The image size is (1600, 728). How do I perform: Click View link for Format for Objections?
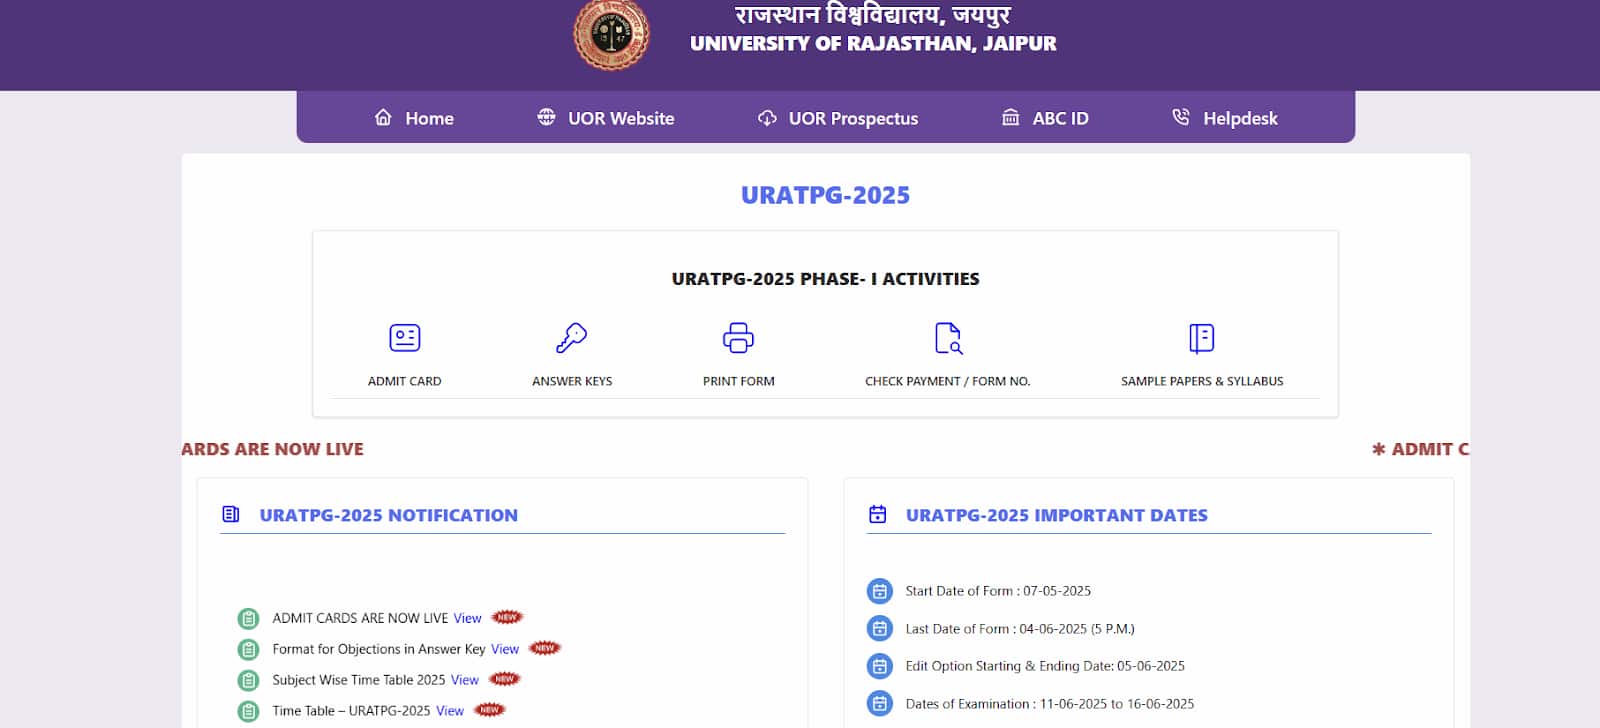coord(505,649)
